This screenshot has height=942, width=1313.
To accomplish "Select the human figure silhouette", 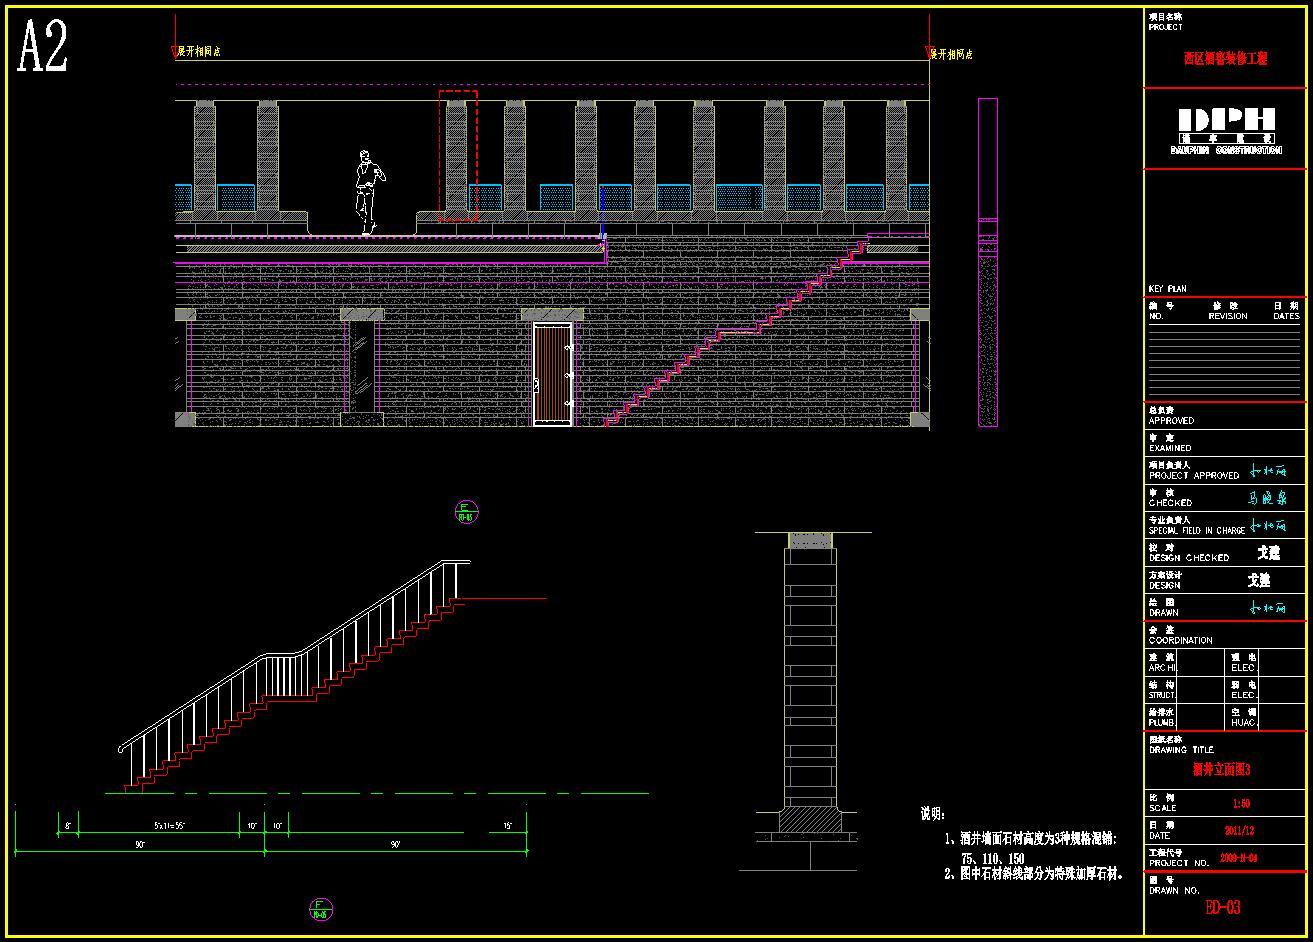I will [369, 192].
